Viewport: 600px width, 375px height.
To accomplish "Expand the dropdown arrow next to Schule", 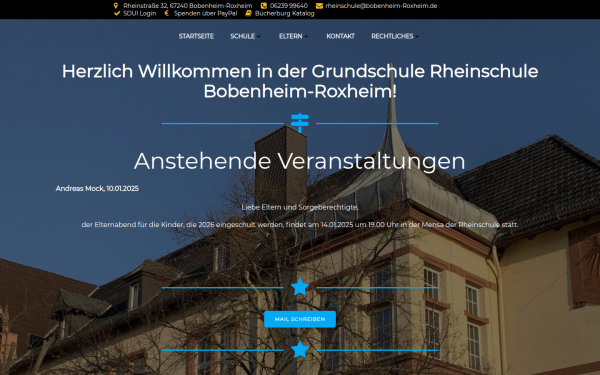I will click(x=259, y=36).
